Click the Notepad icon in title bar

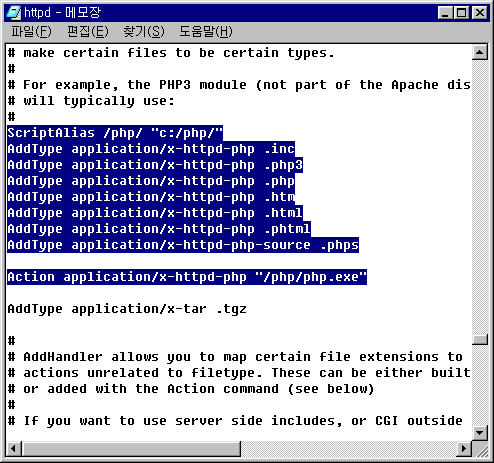14,13
